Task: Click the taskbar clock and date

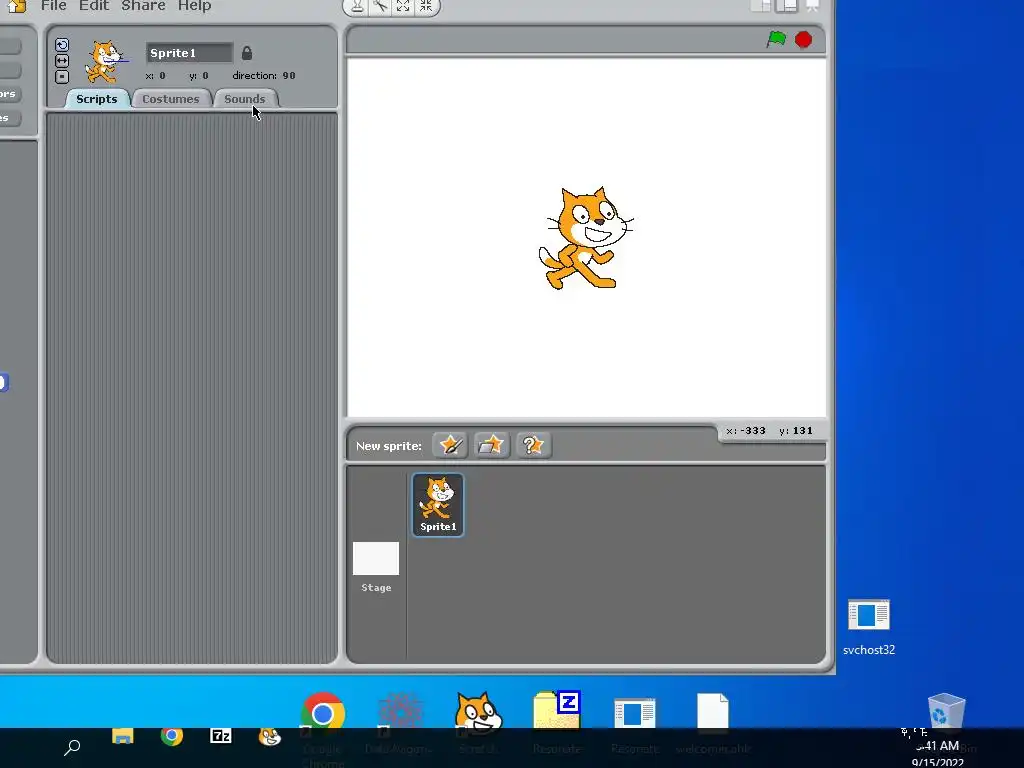Action: coord(938,754)
